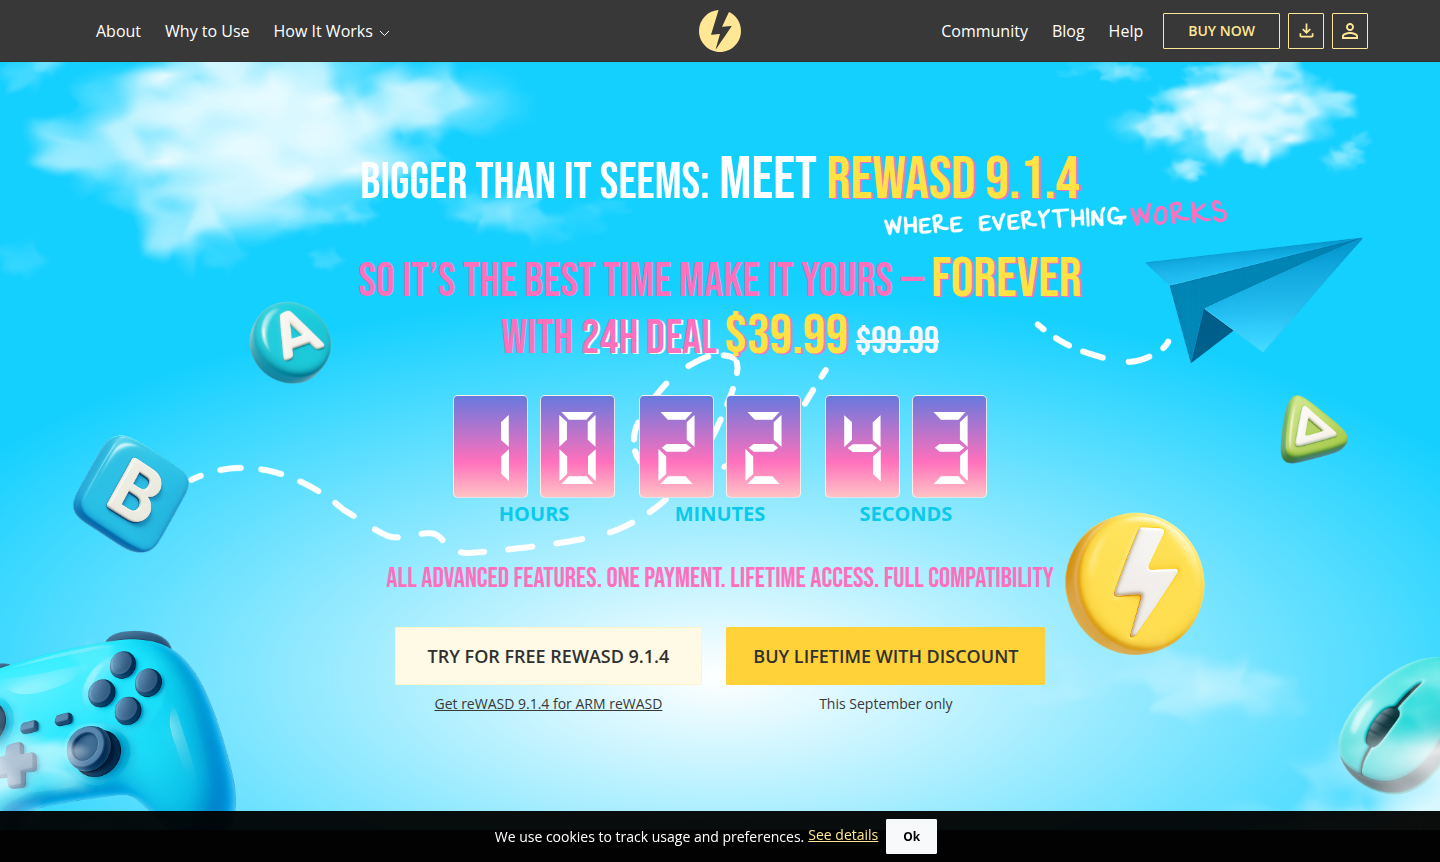This screenshot has height=862, width=1440.
Task: Click the green triangle button graphic
Action: (x=1313, y=429)
